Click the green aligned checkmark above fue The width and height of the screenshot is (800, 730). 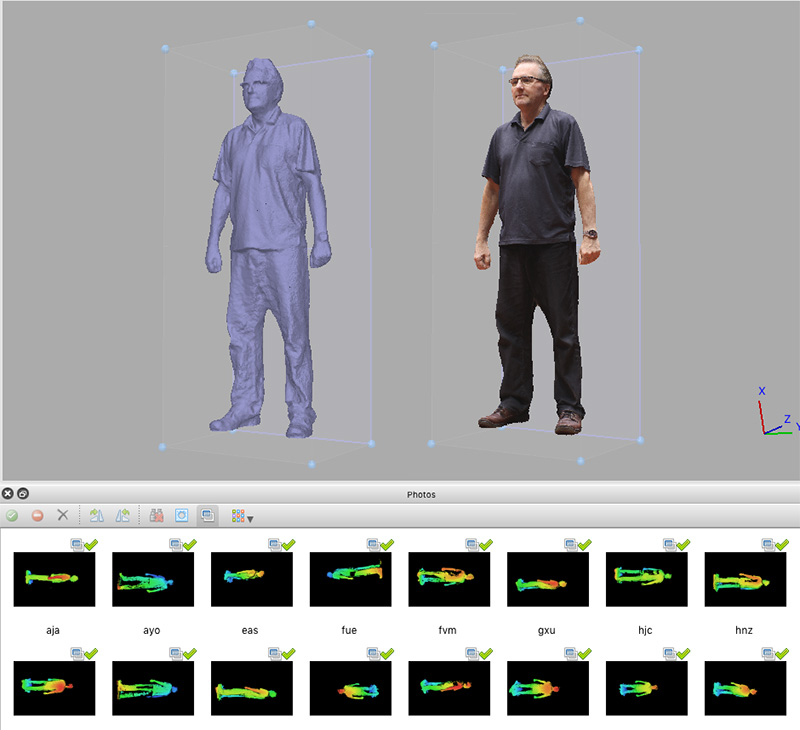387,545
